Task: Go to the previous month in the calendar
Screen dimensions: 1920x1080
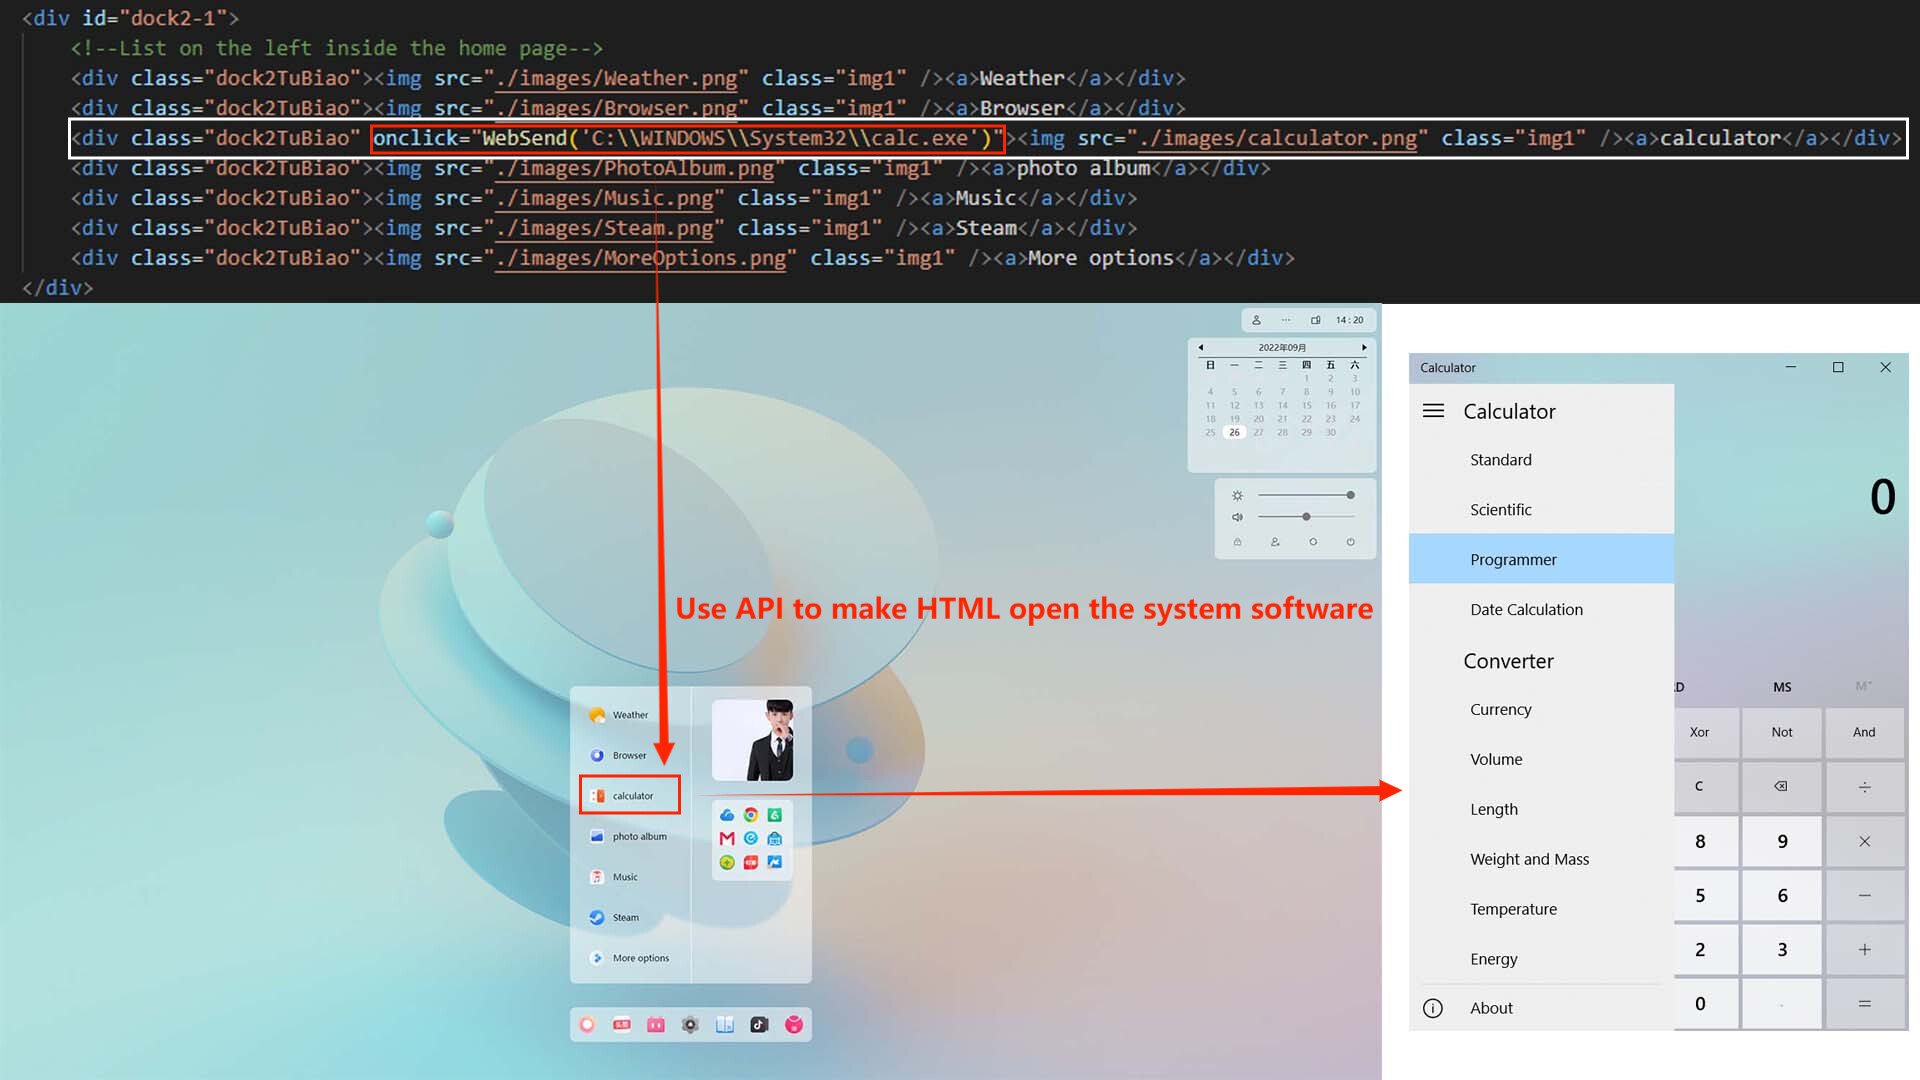Action: coord(1201,347)
